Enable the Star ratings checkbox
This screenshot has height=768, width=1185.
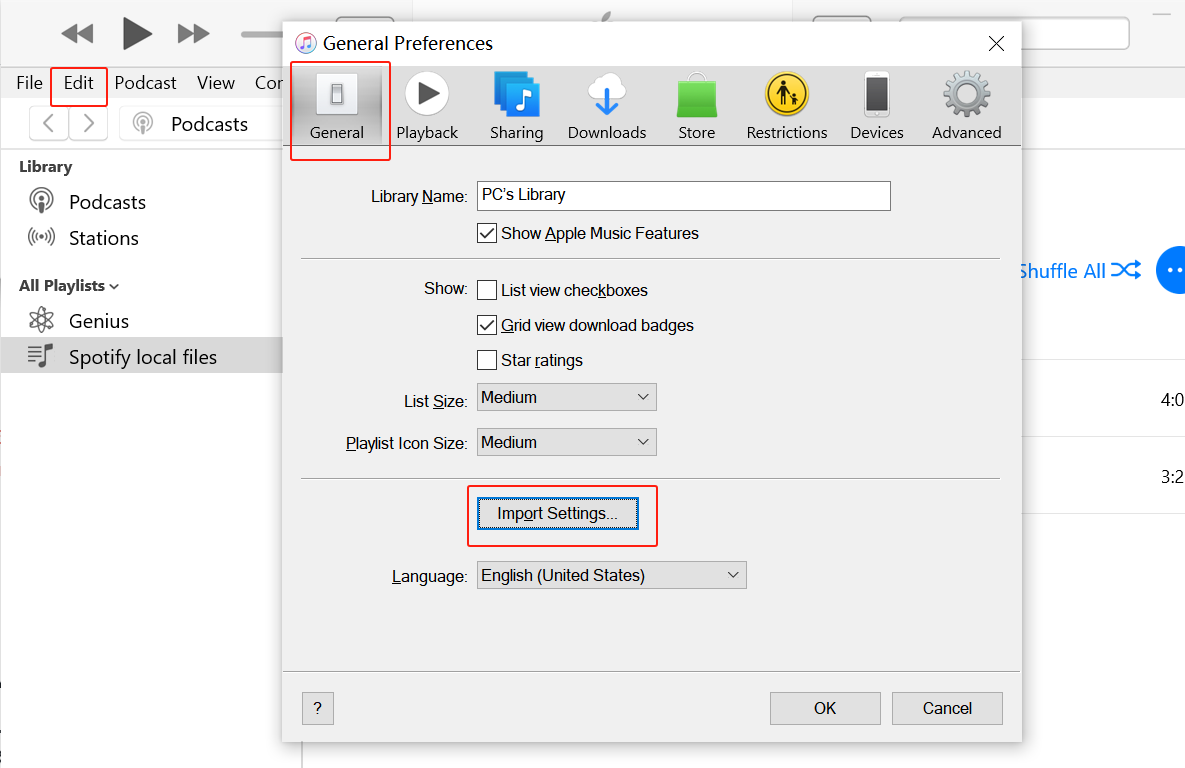pyautogui.click(x=487, y=360)
